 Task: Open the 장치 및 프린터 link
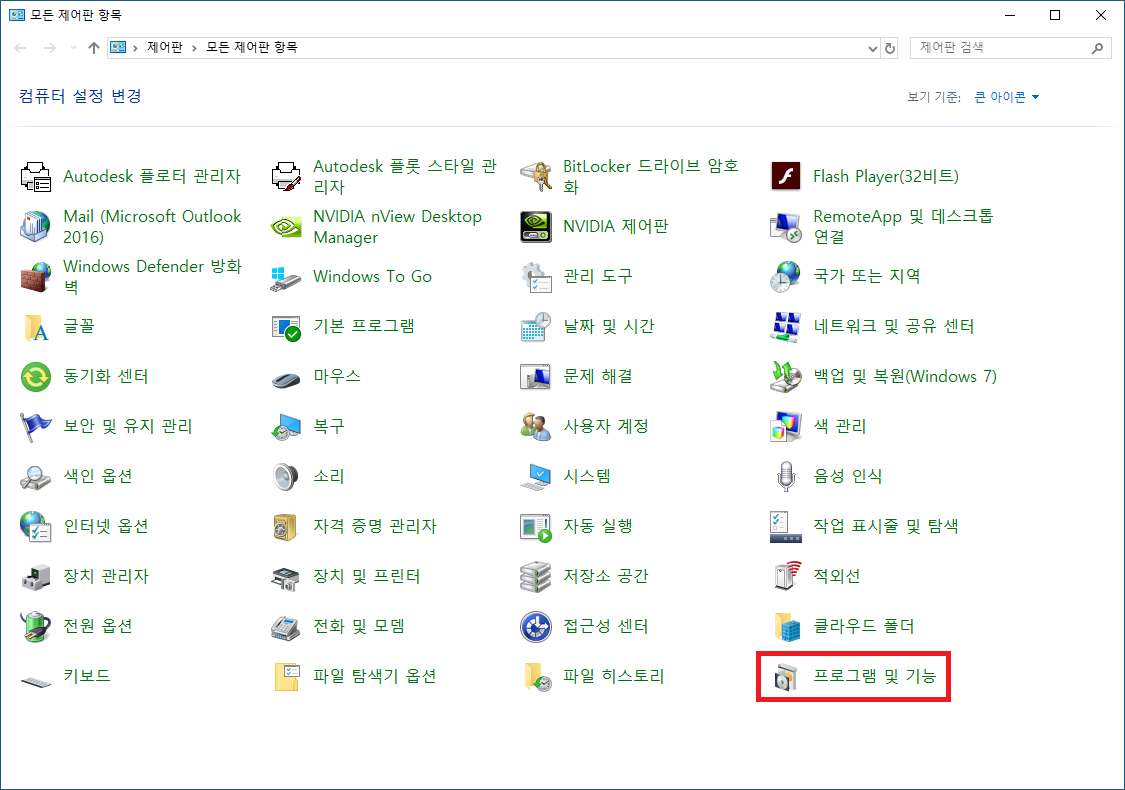pos(367,576)
